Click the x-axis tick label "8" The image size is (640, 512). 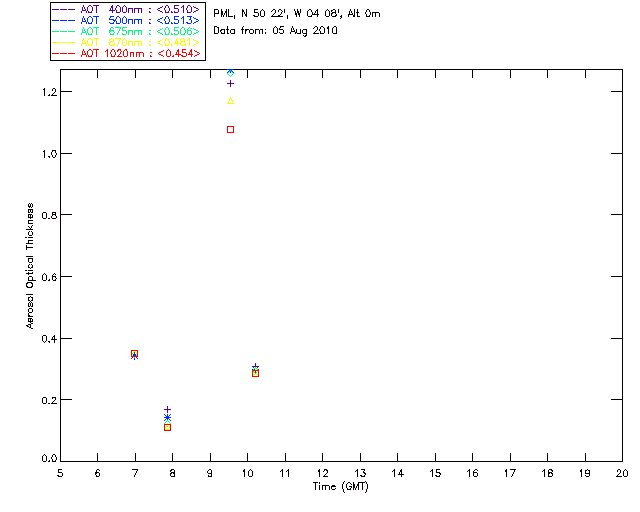click(172, 473)
